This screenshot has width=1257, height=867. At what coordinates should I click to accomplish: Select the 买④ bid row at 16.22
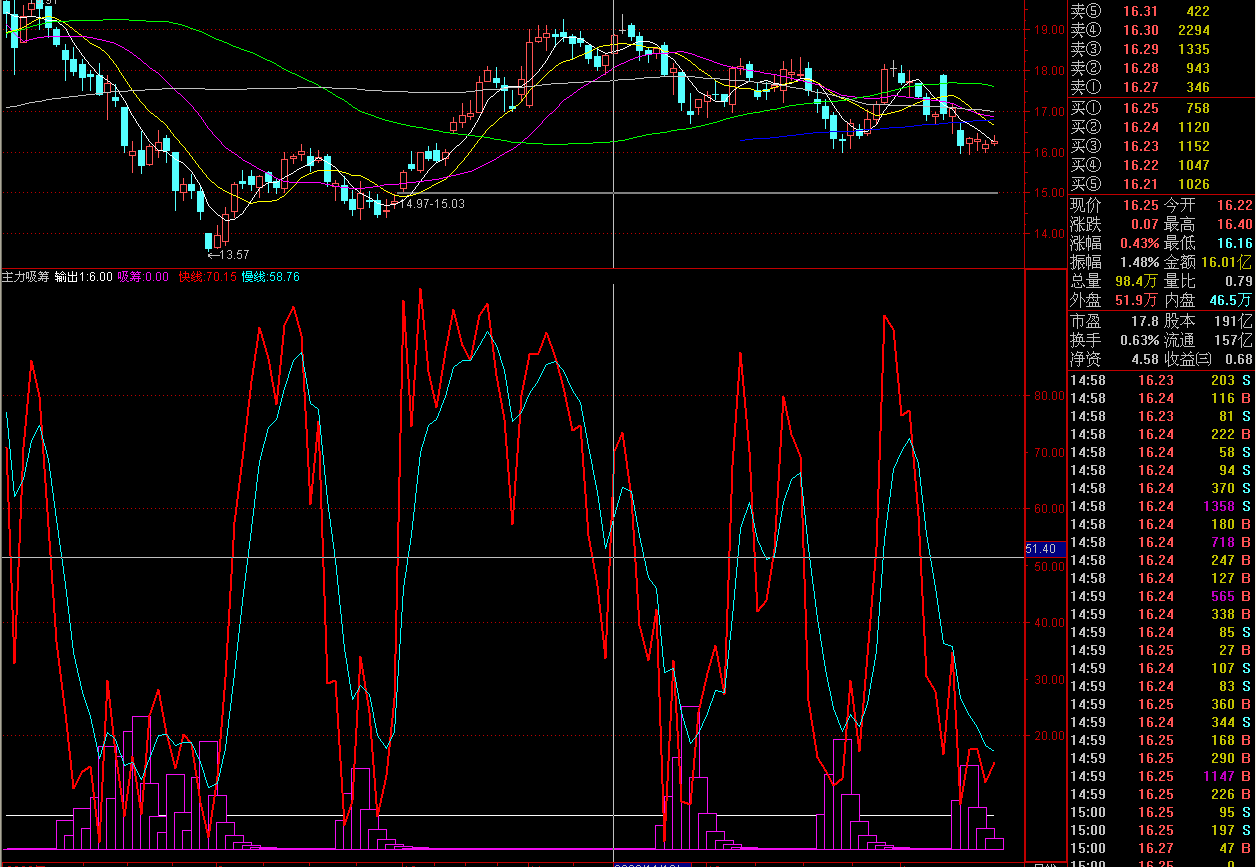(1161, 165)
